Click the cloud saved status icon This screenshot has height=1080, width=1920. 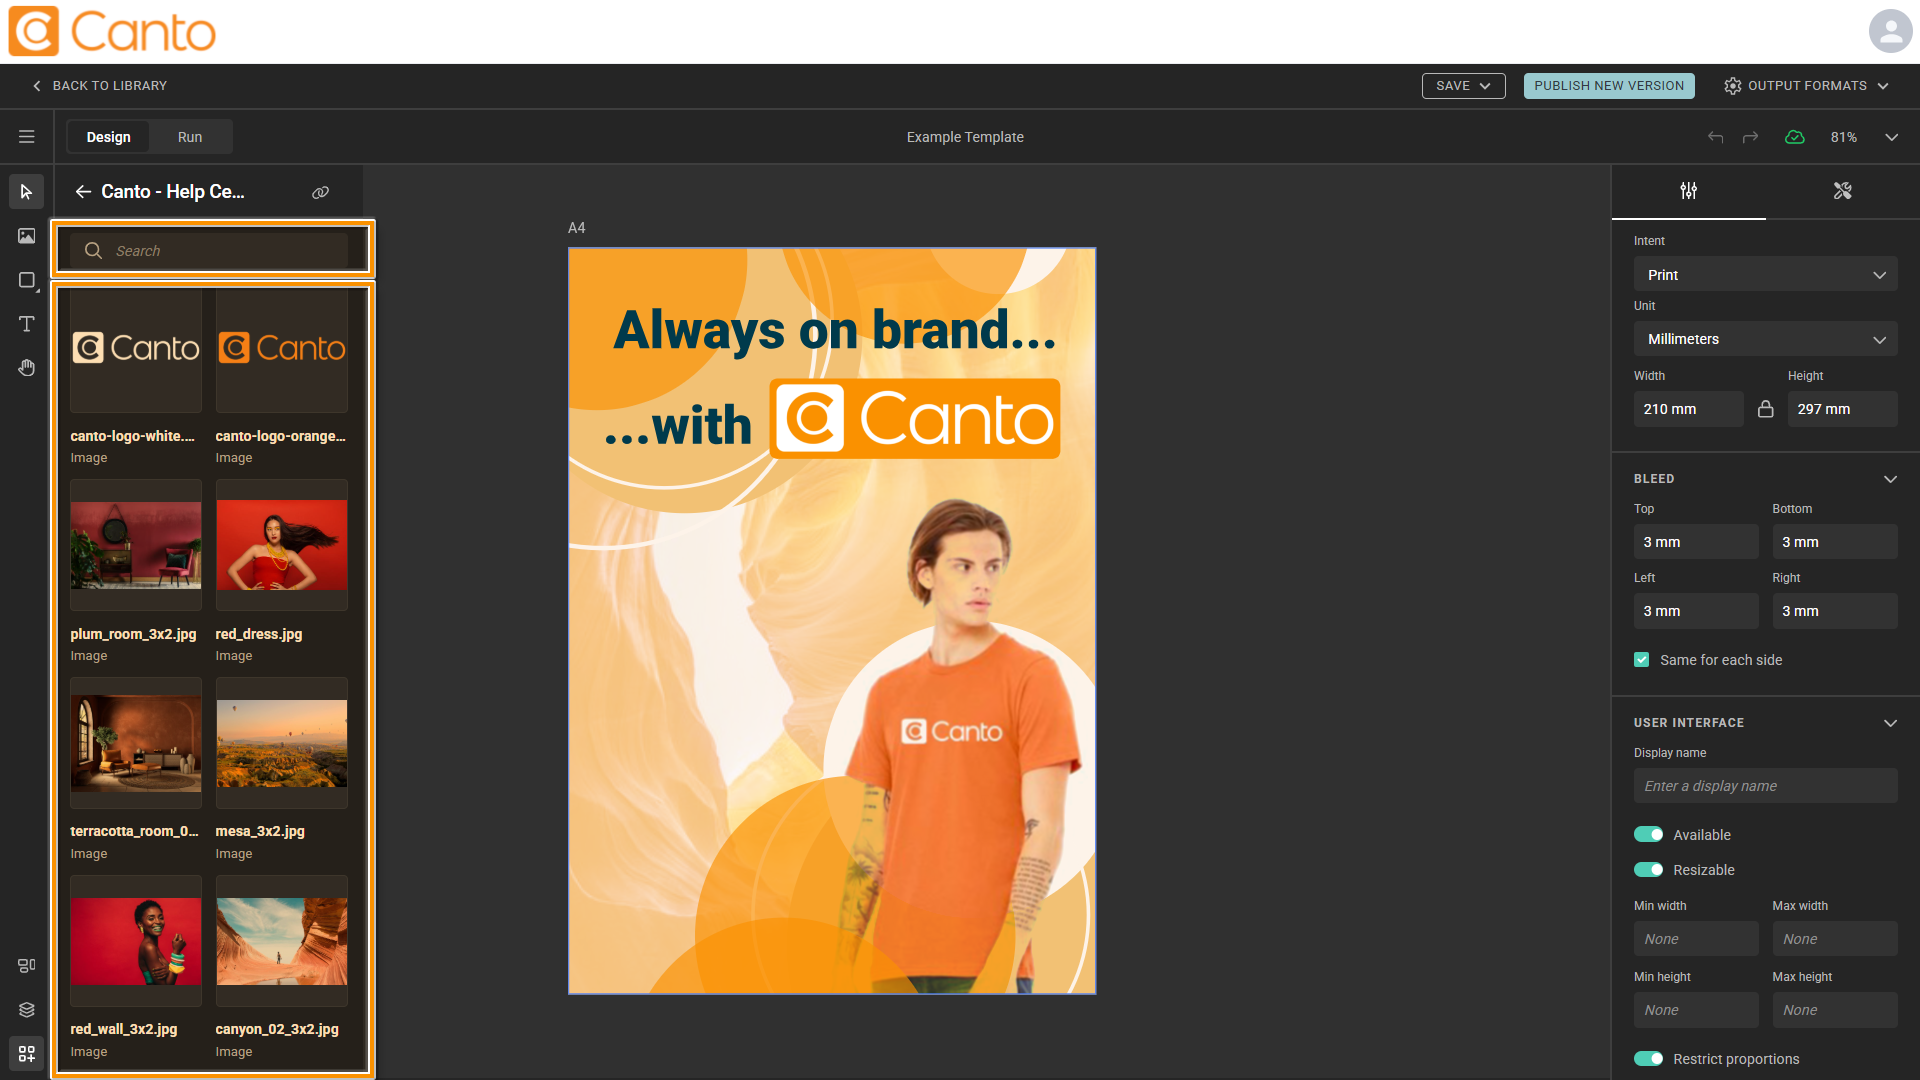(1795, 137)
